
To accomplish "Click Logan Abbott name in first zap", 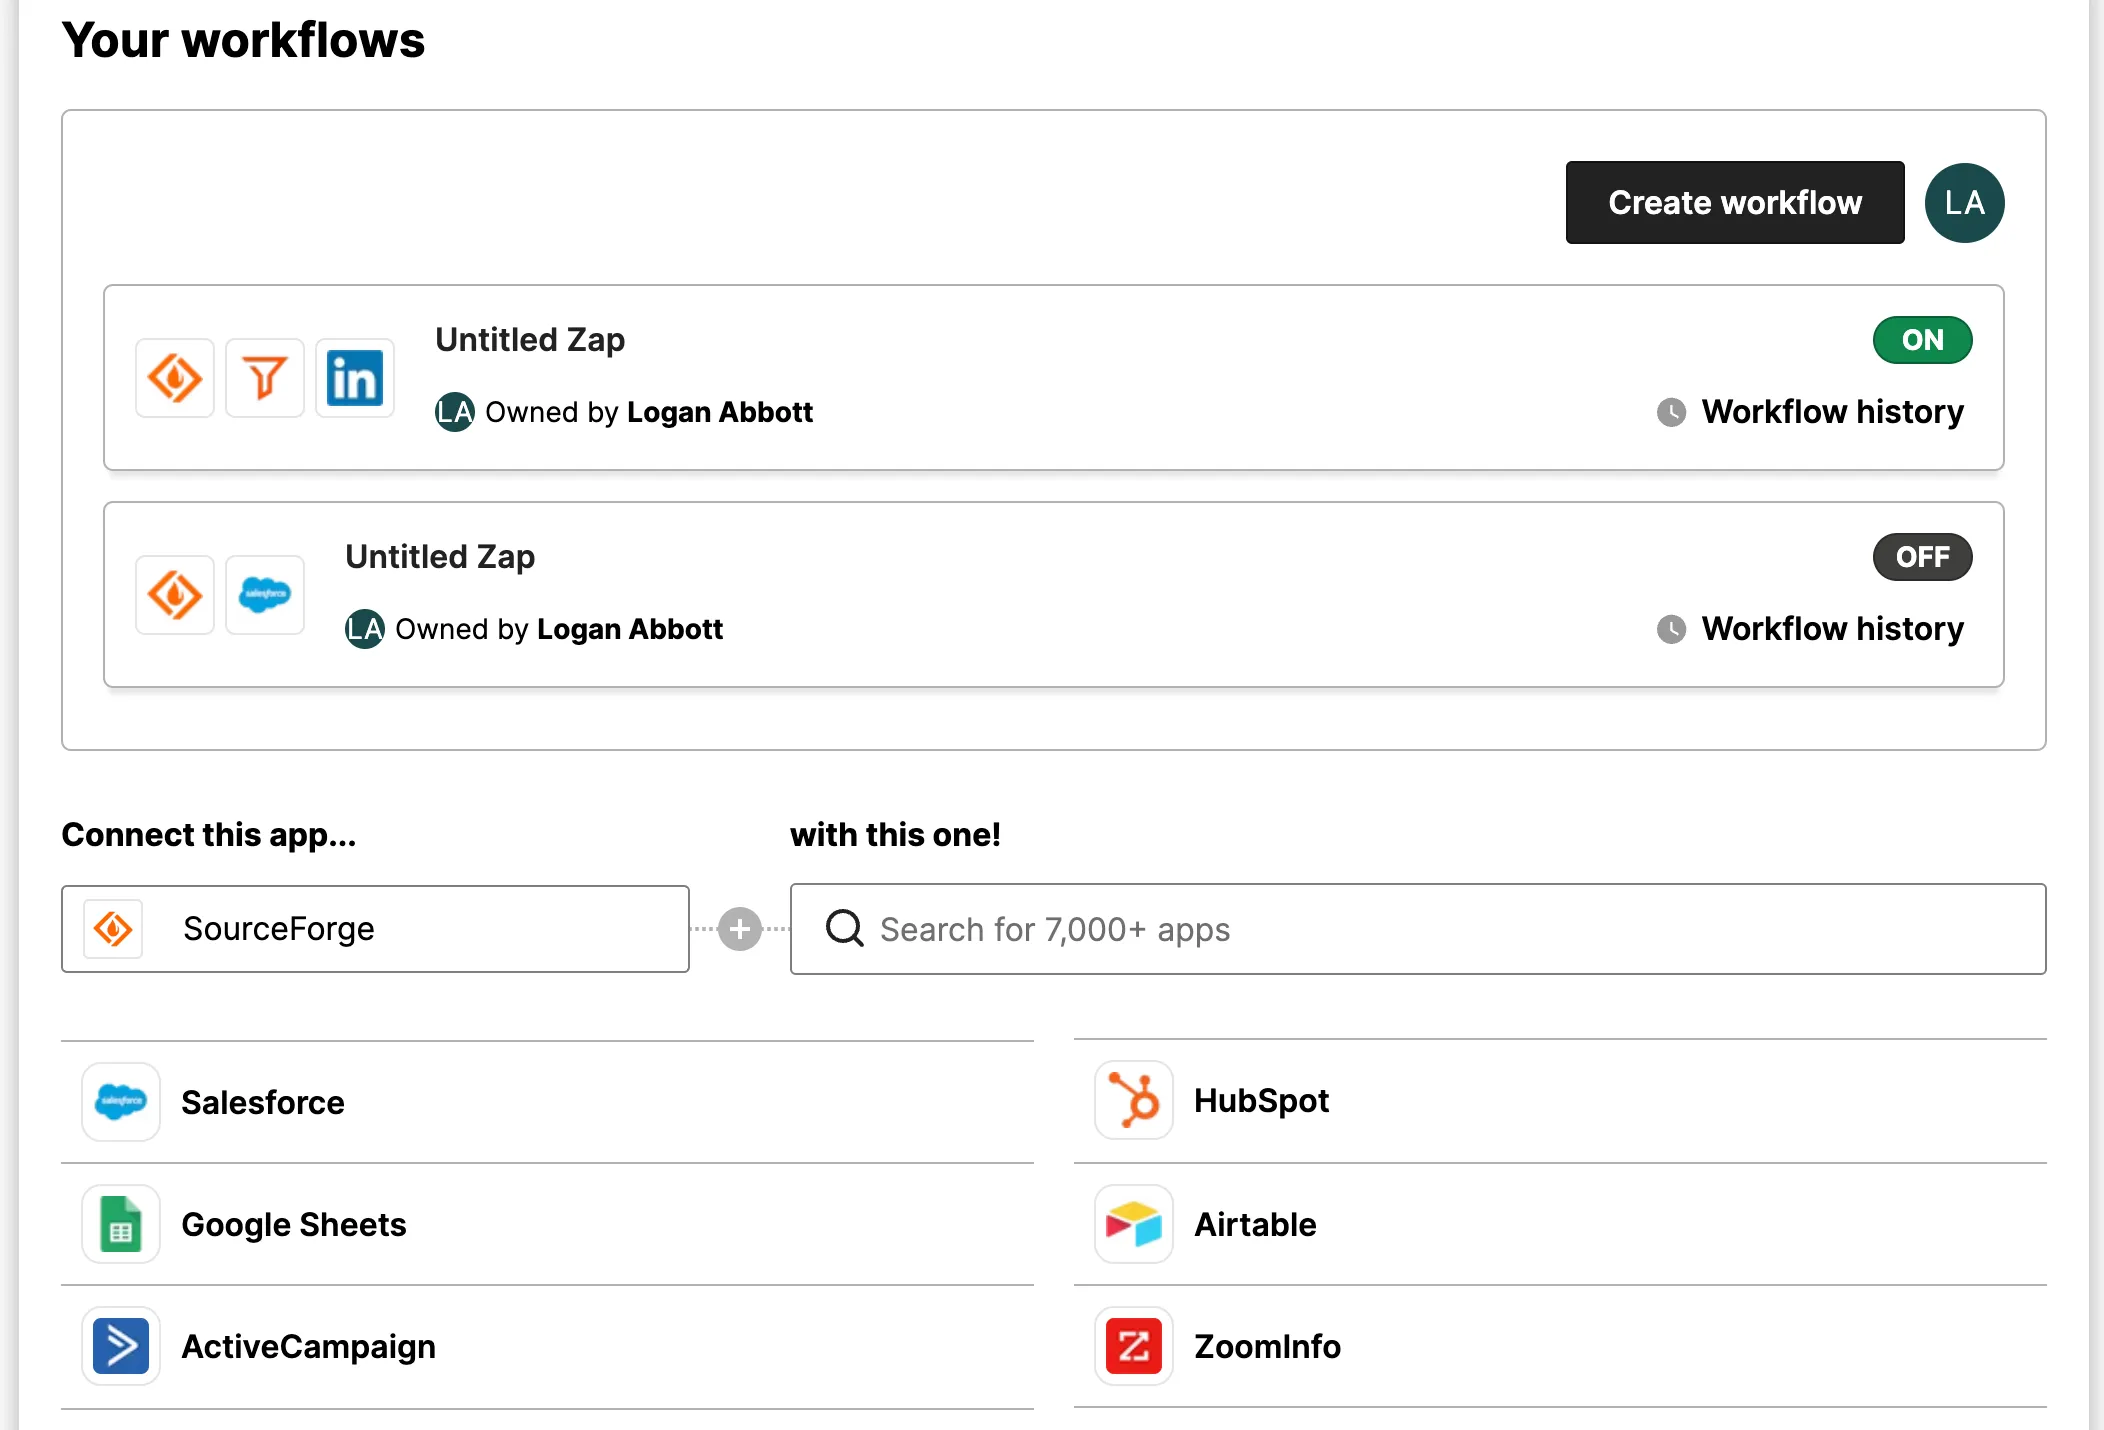I will [720, 412].
